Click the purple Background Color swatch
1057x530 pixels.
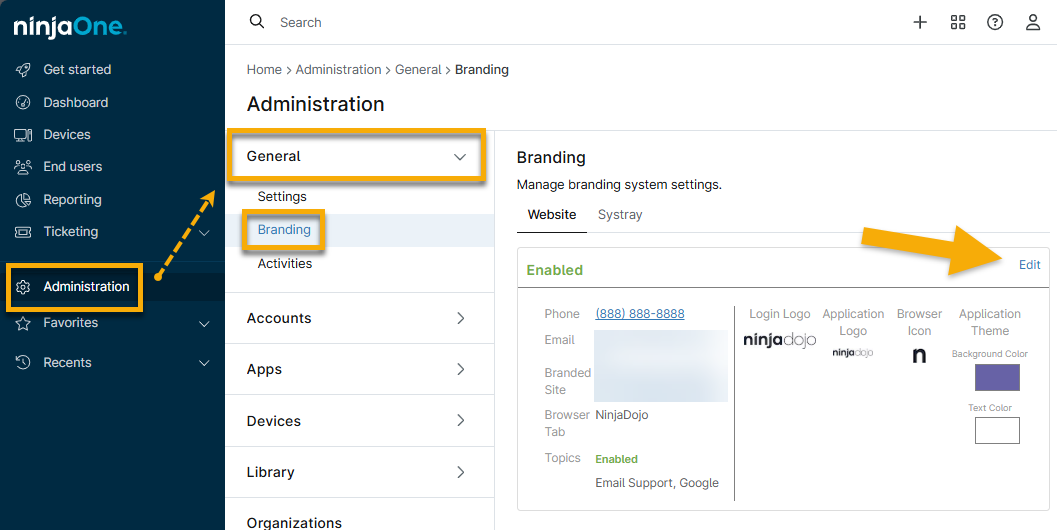pos(997,377)
